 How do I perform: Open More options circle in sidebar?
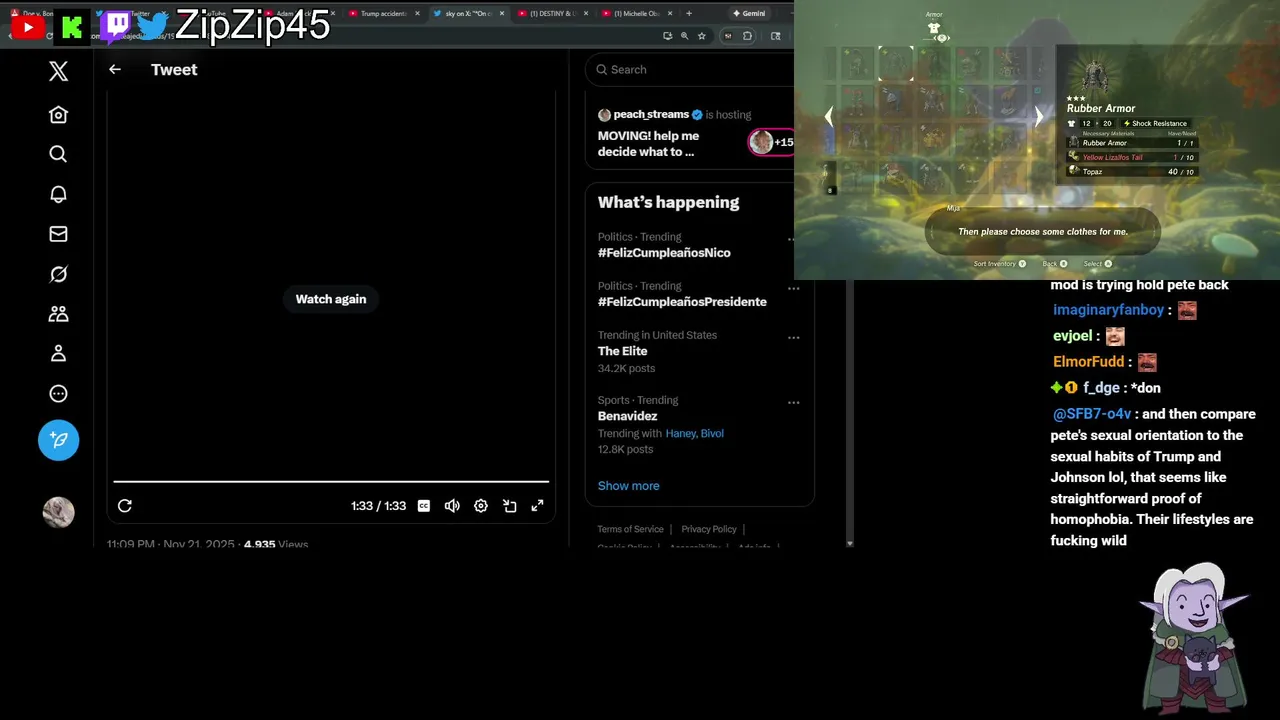click(58, 394)
